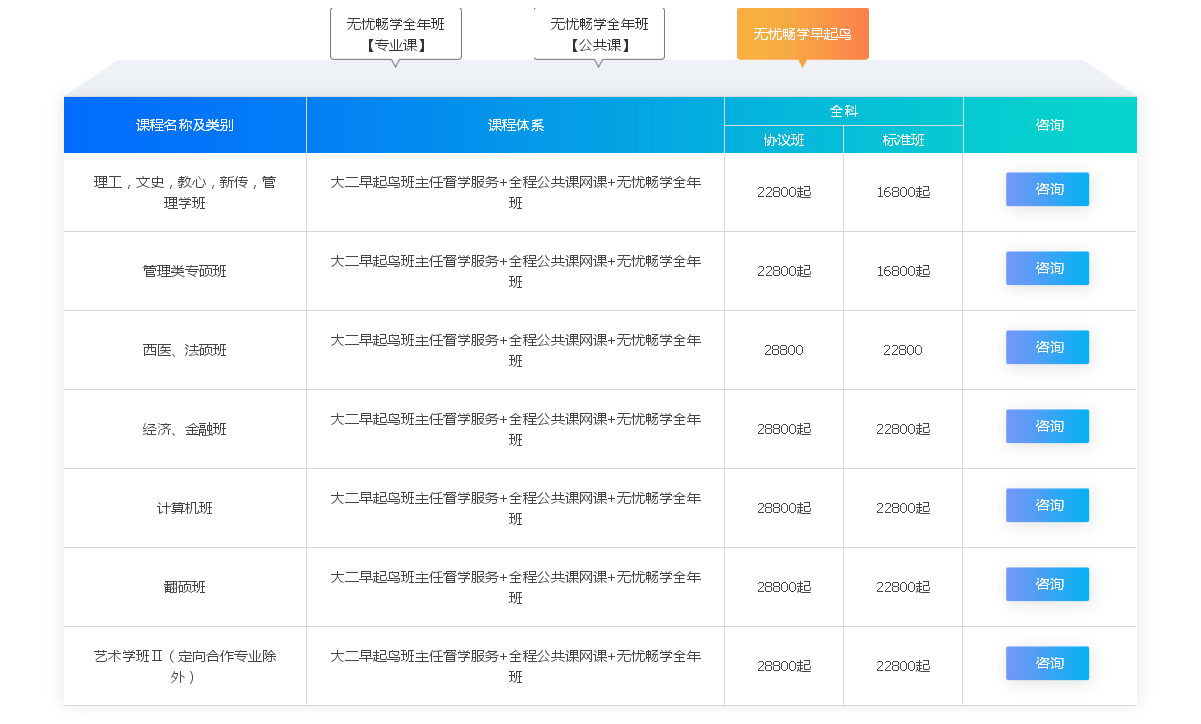The height and width of the screenshot is (724, 1201).
Task: Click 咨询 for the 计算机班 course
Action: [1047, 505]
